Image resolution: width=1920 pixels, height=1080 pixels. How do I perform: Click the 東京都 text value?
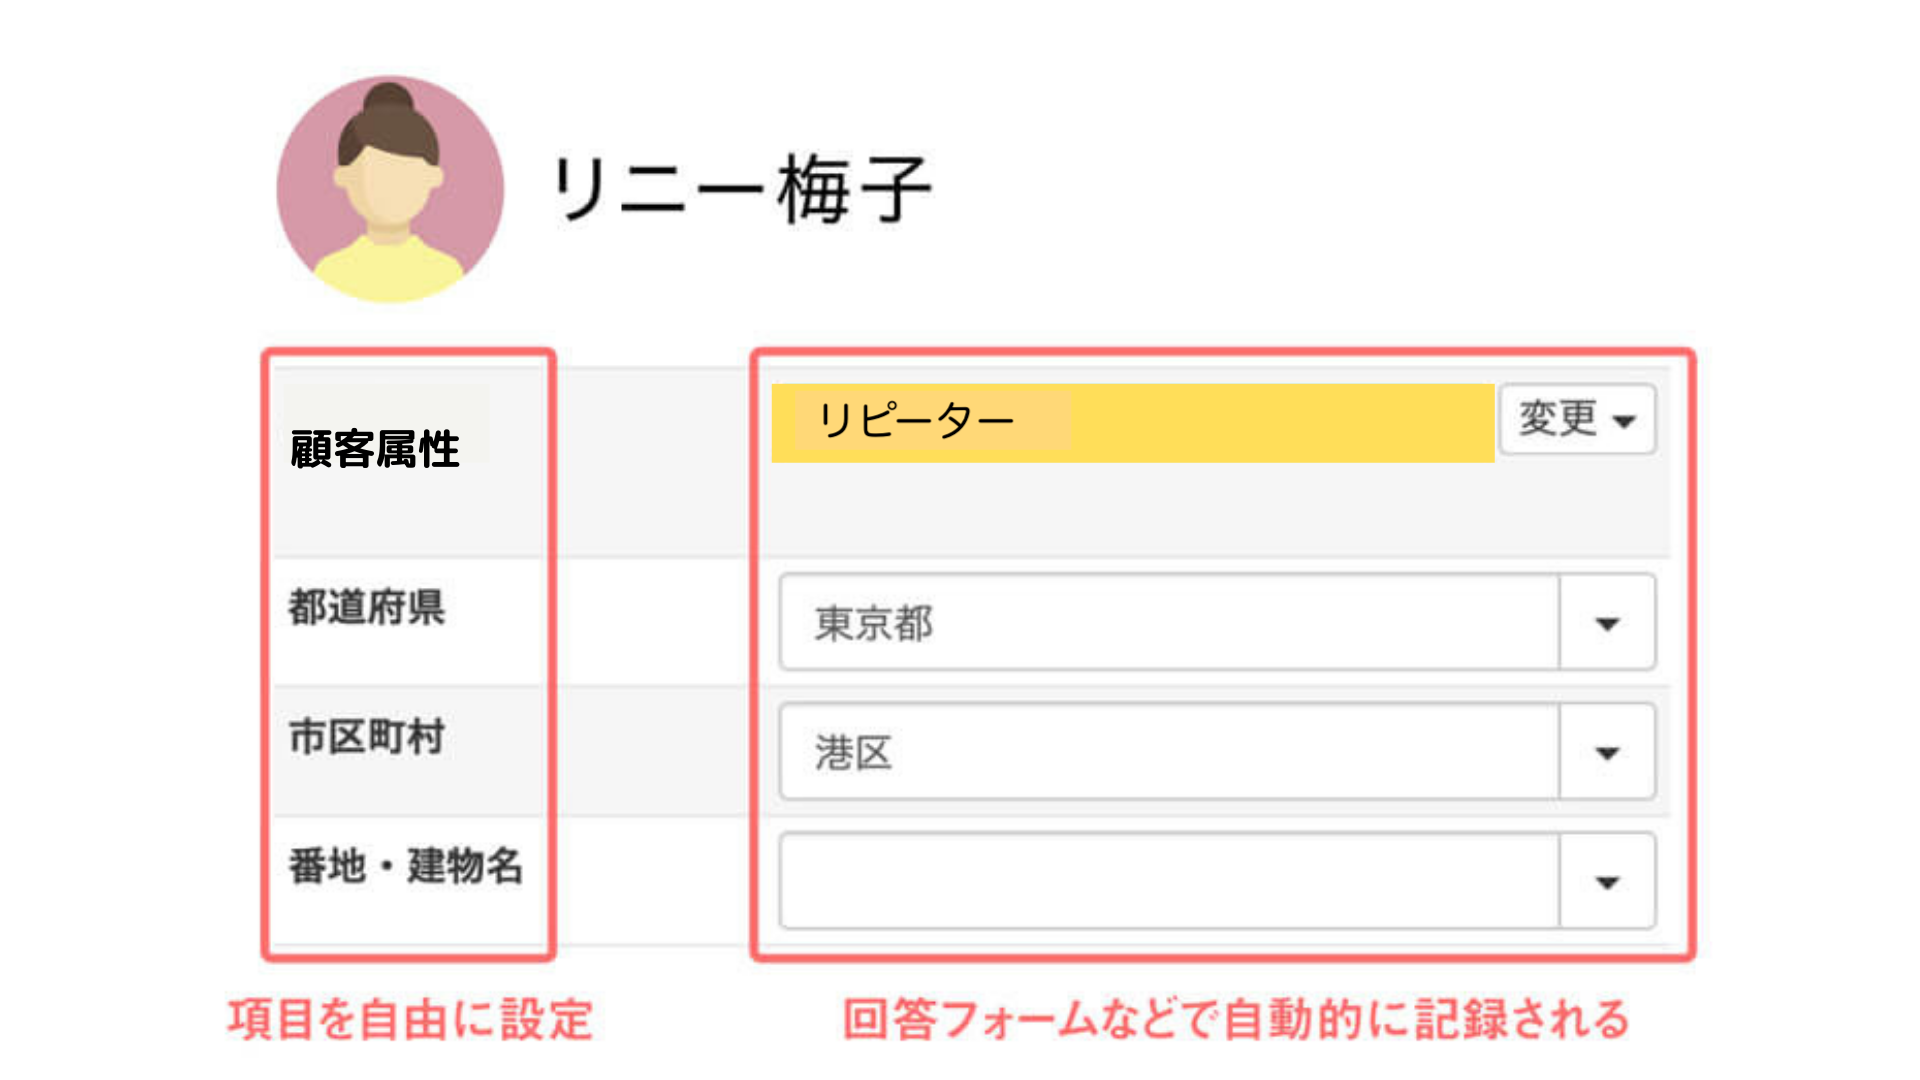coord(874,624)
